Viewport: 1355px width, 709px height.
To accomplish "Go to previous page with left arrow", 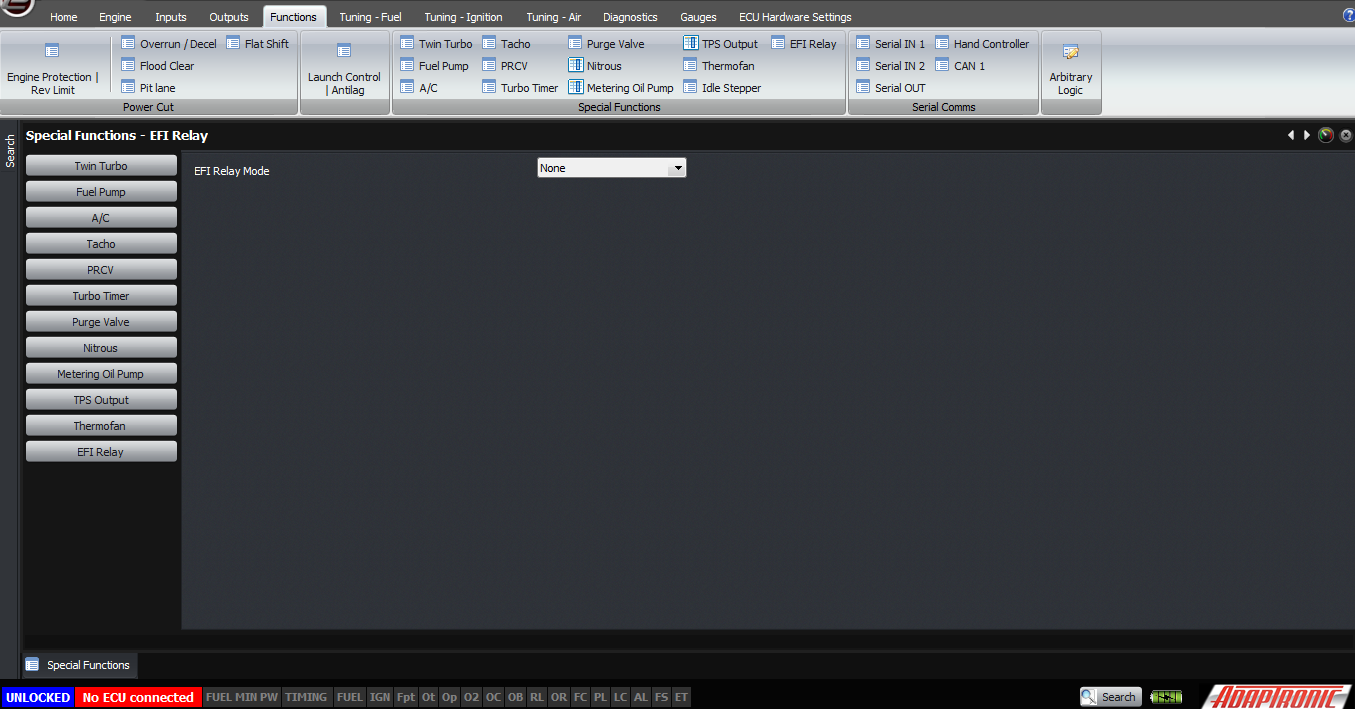I will pyautogui.click(x=1291, y=135).
